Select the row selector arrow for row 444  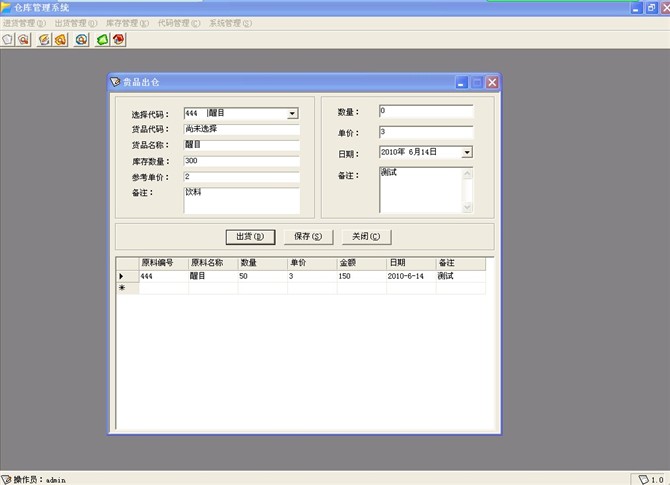coord(127,276)
